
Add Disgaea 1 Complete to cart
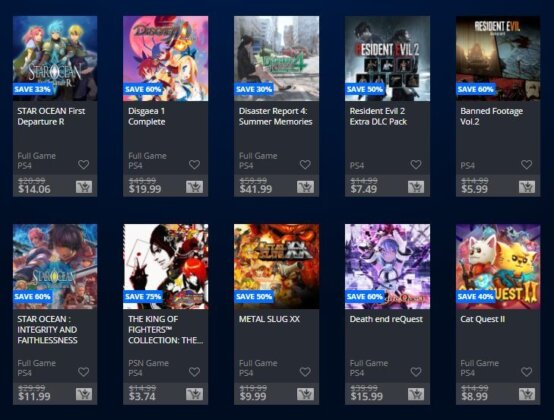click(x=195, y=187)
